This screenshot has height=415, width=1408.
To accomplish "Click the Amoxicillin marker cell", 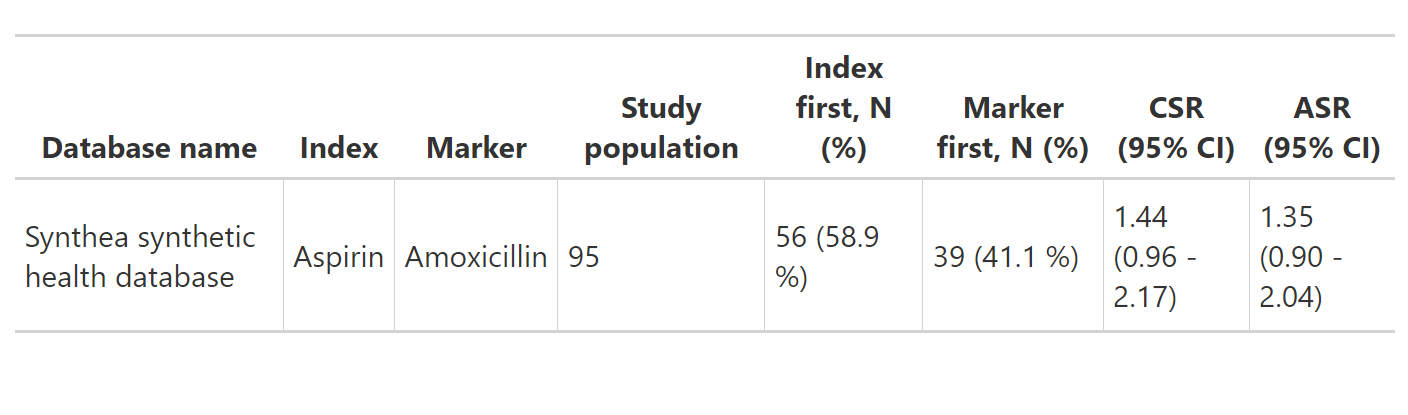I will (476, 257).
